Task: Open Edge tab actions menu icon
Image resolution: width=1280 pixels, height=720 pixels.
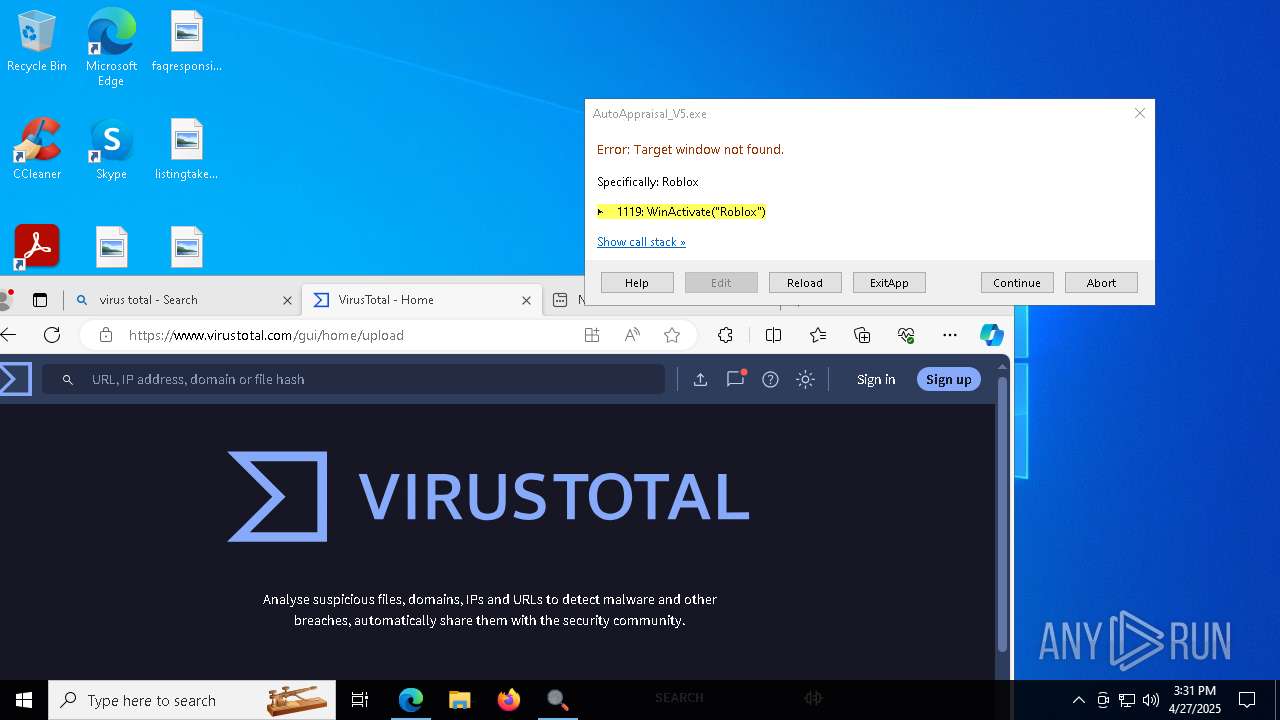Action: tap(40, 300)
